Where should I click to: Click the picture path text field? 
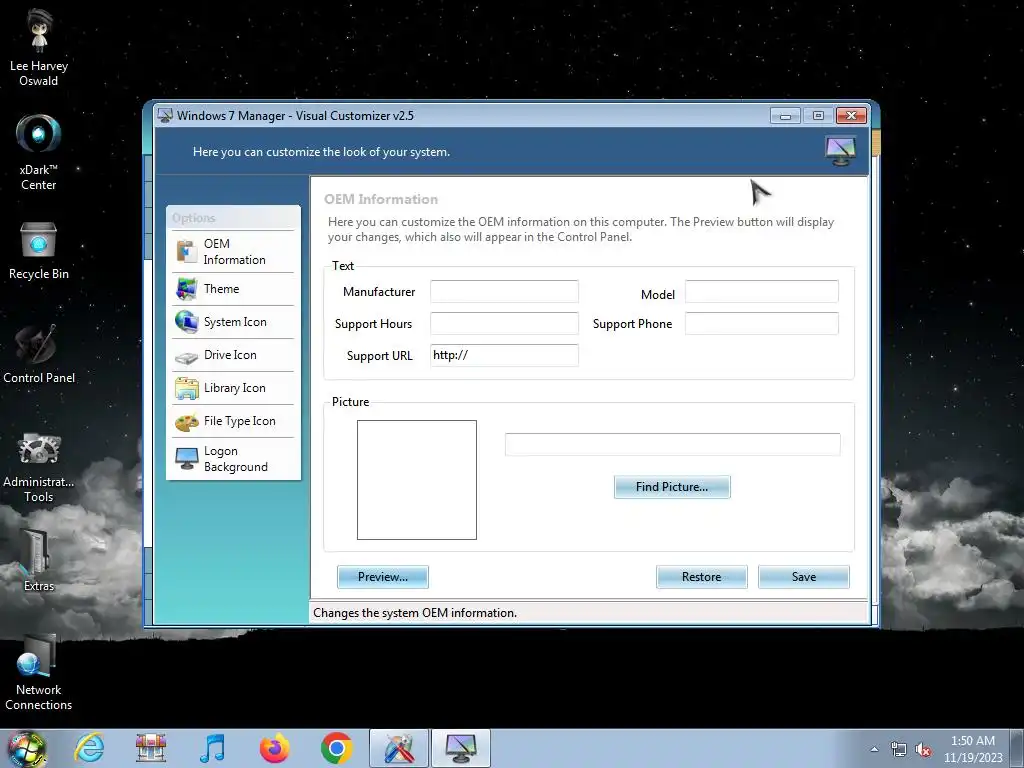(673, 444)
